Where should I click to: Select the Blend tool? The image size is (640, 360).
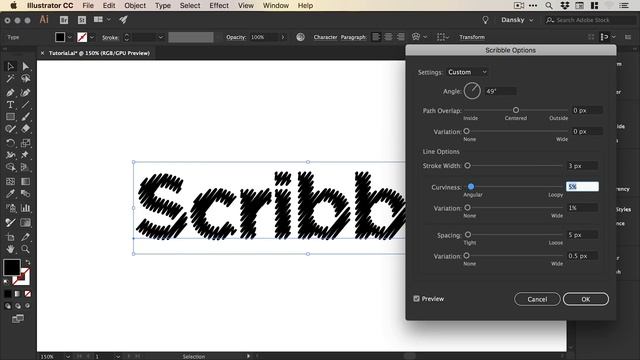pyautogui.click(x=25, y=194)
